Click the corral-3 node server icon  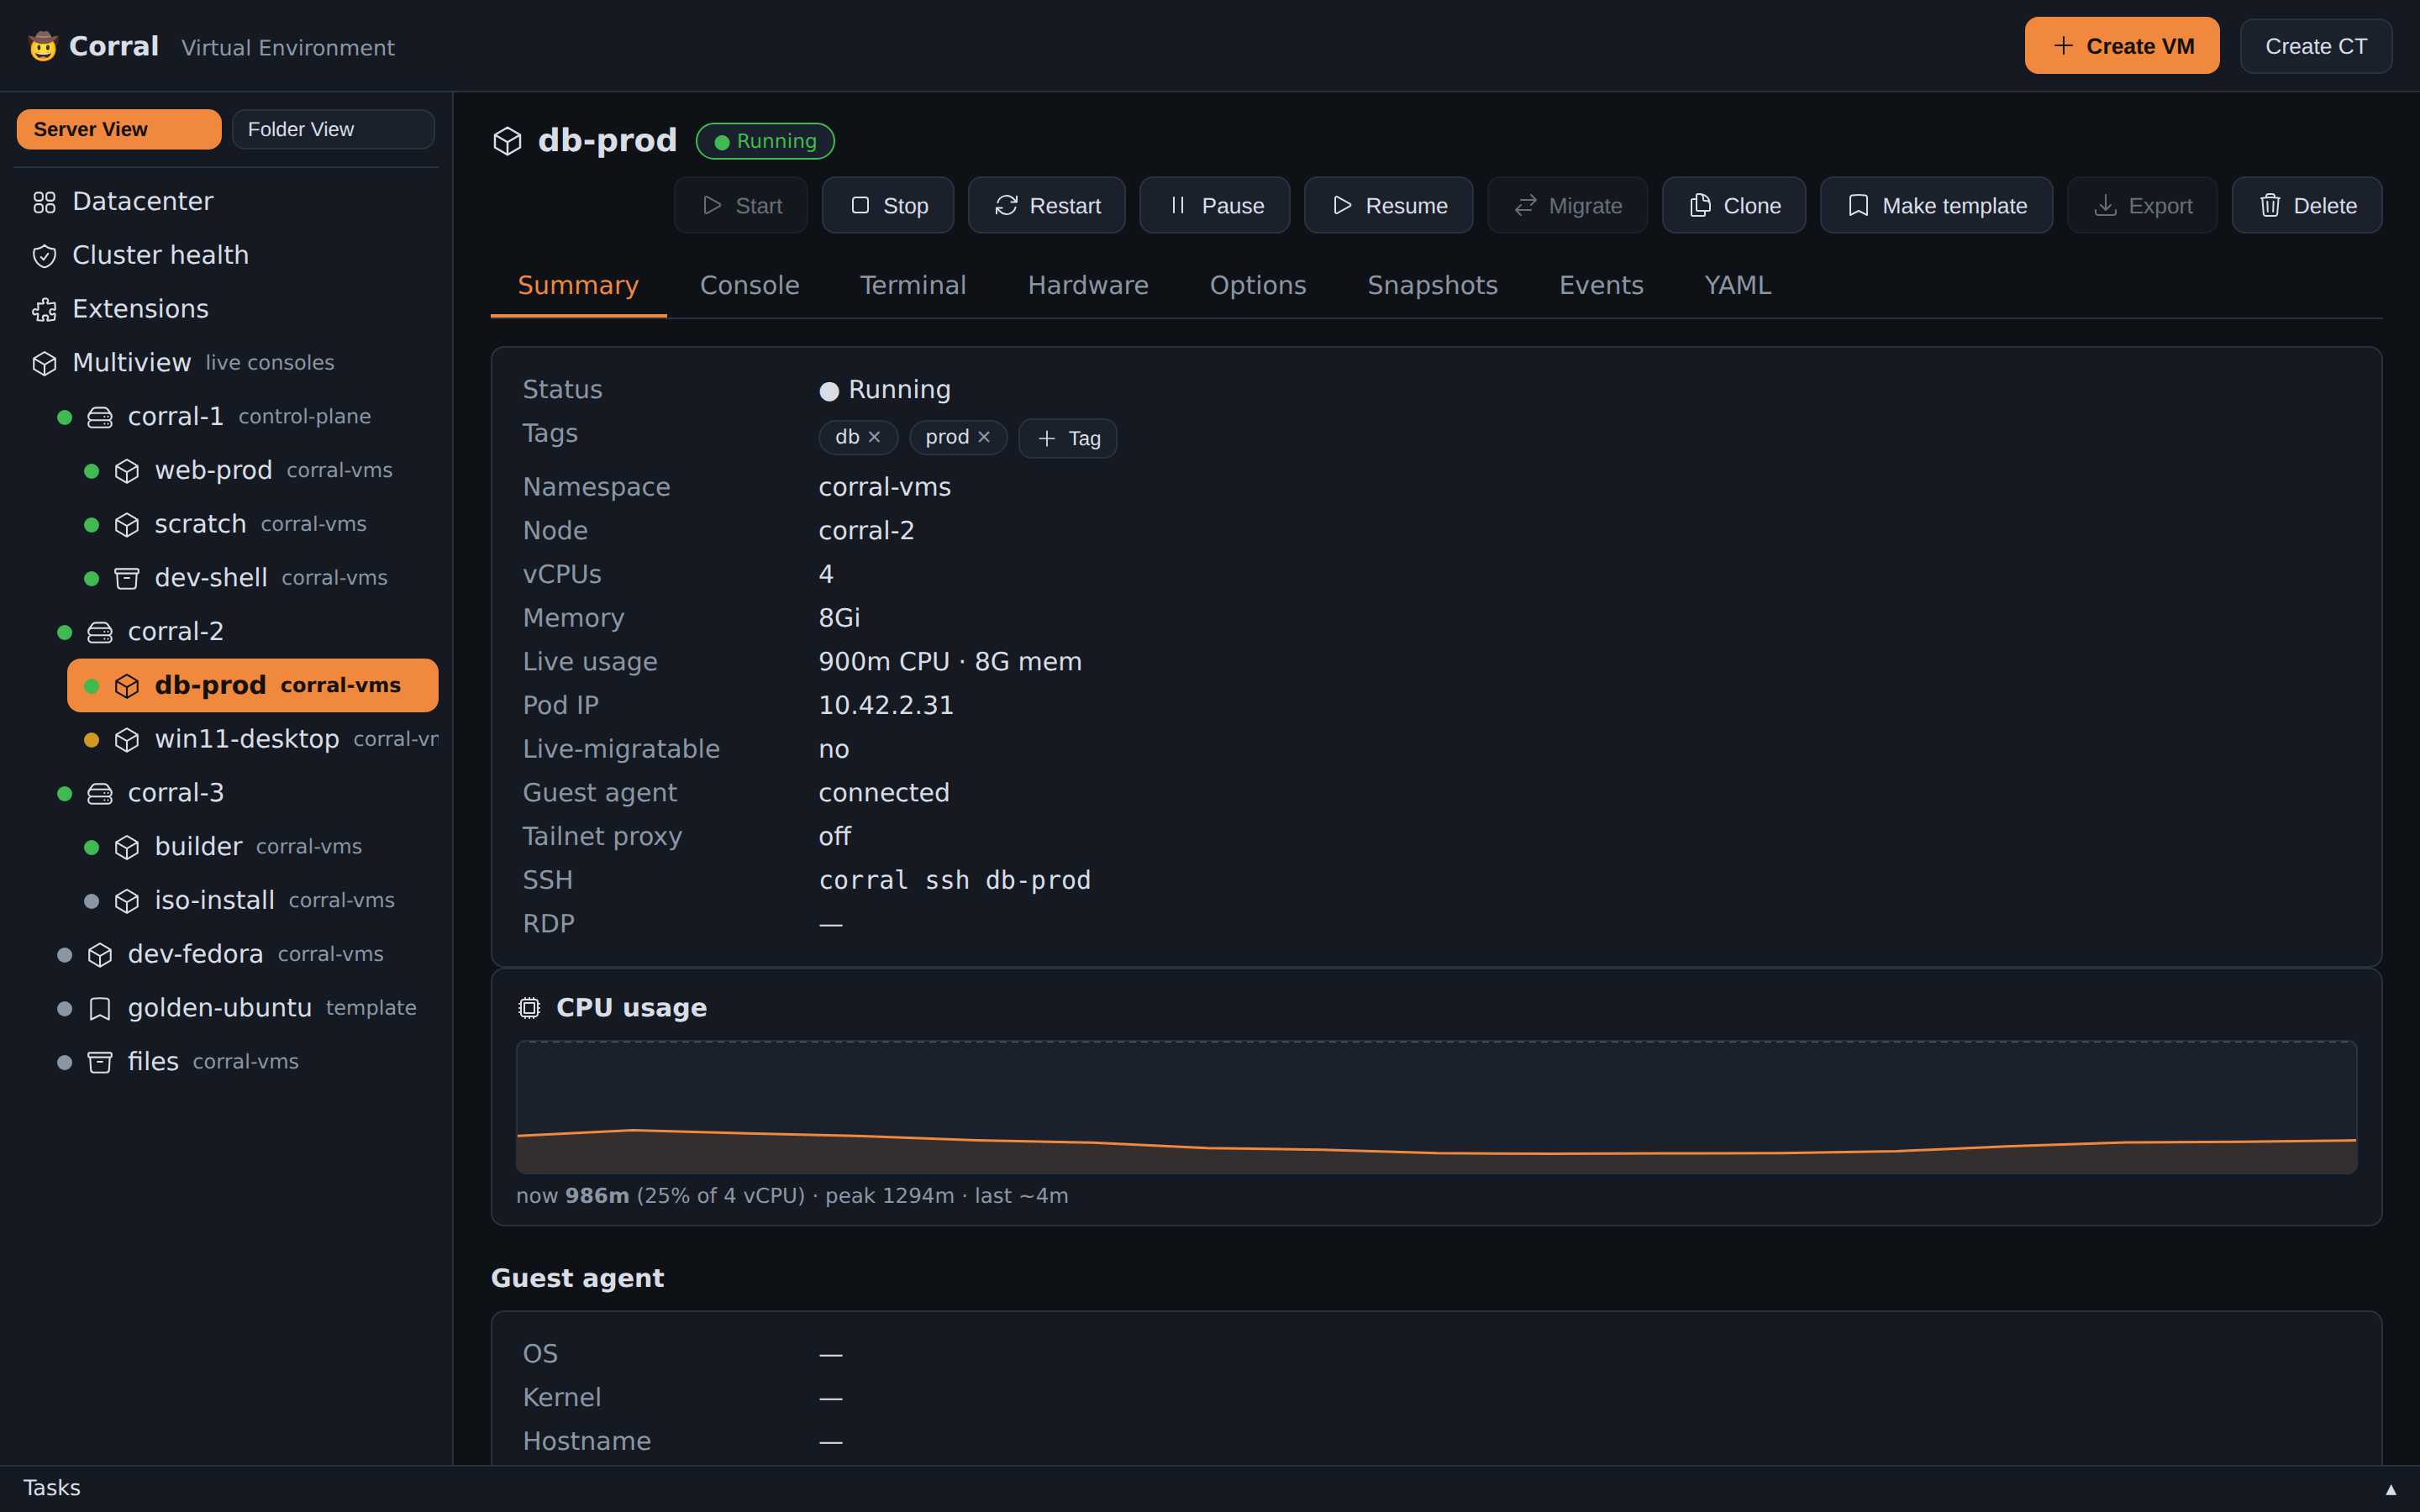(100, 794)
